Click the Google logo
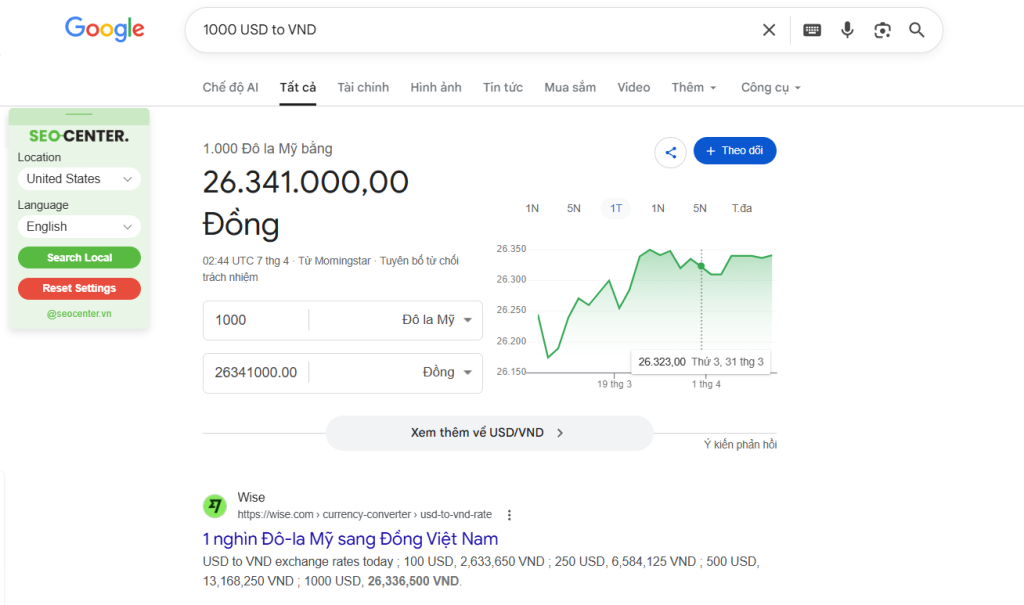This screenshot has height=605, width=1024. [x=104, y=29]
